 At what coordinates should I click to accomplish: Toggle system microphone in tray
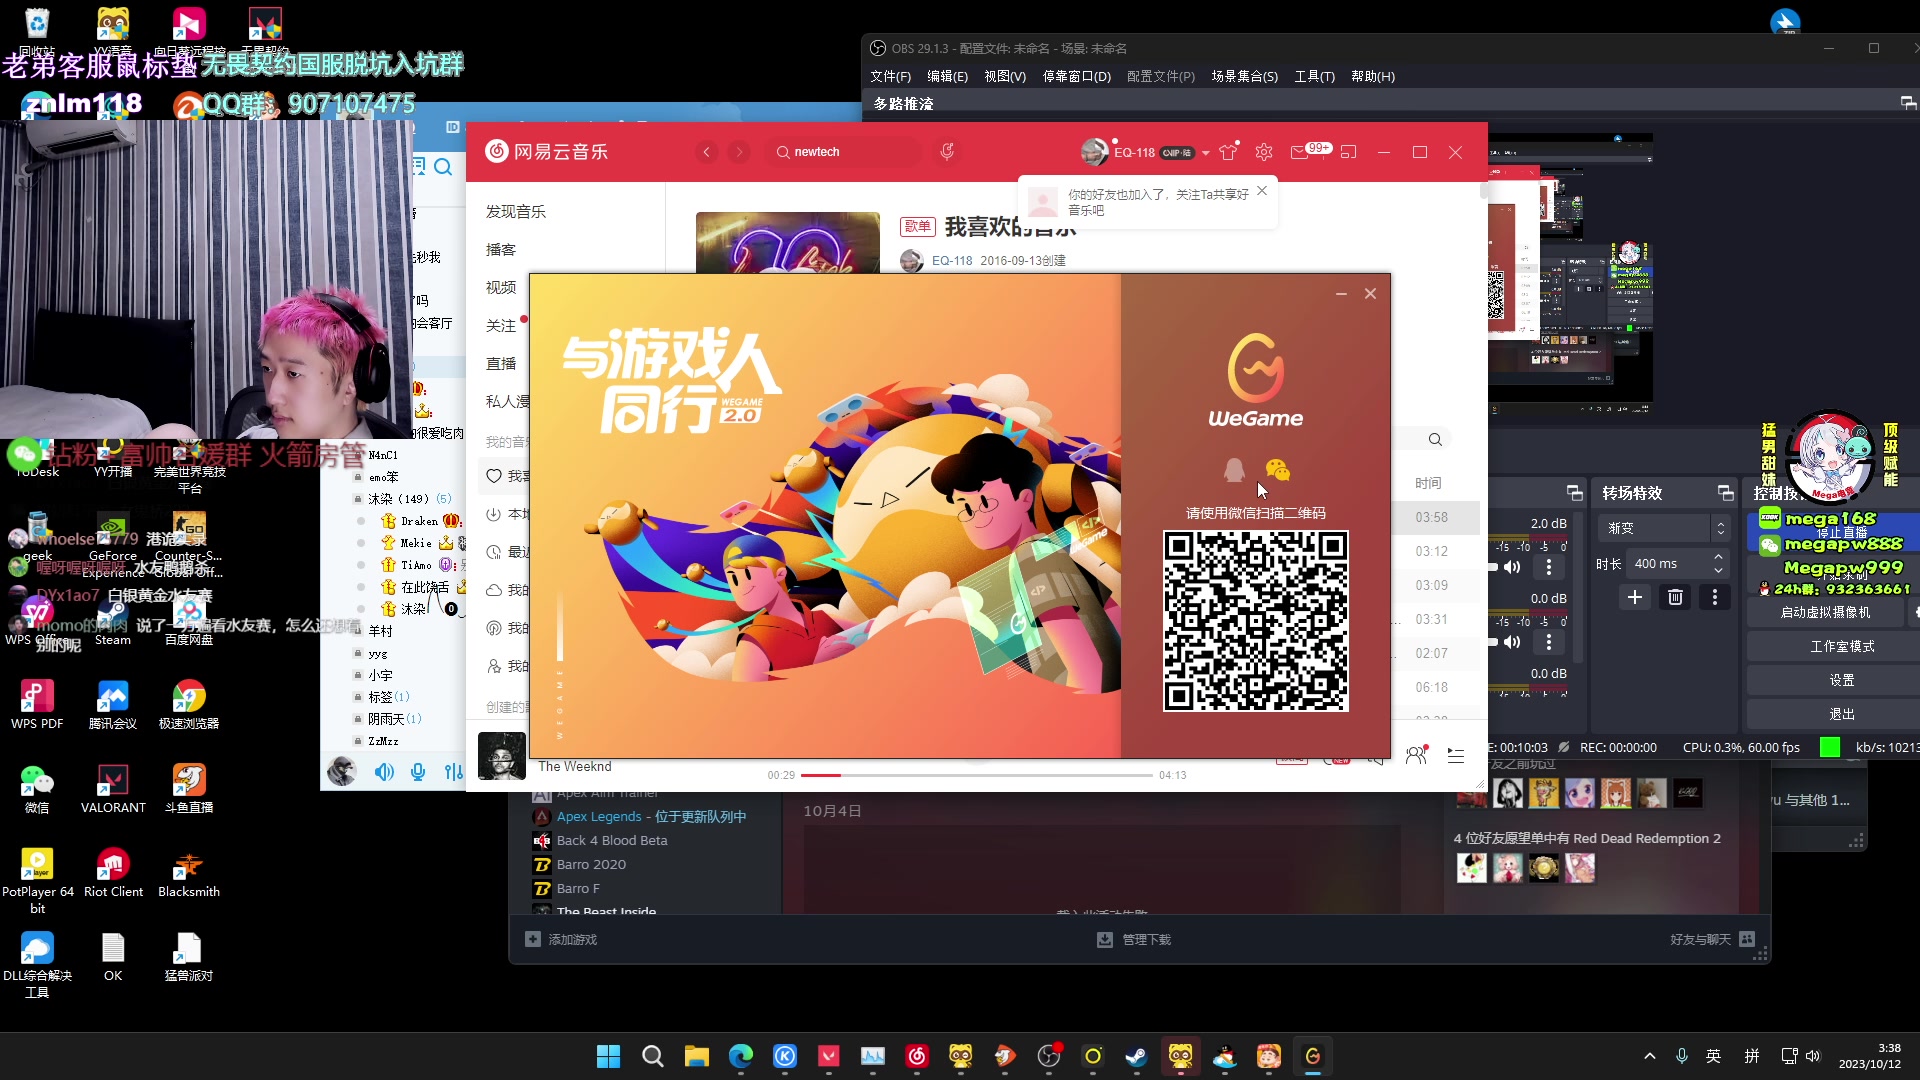1682,1056
